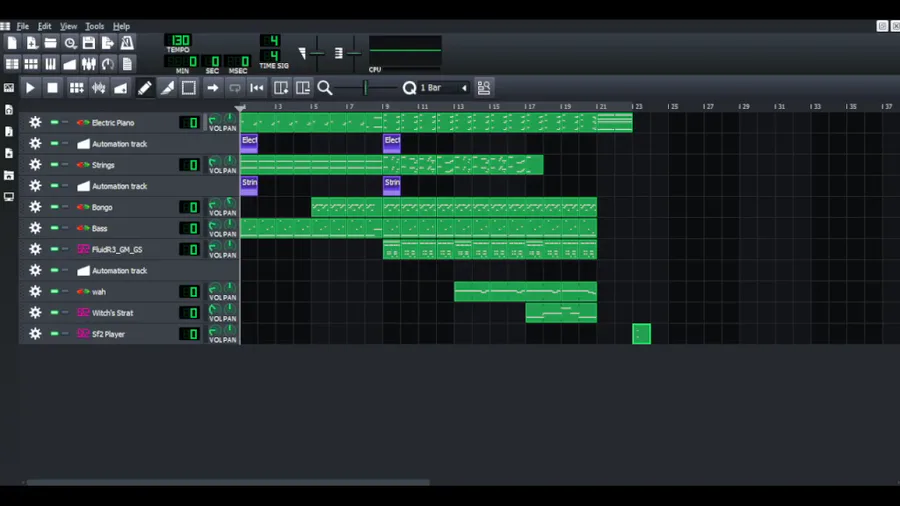Screen dimensions: 900x506
Task: Adjust the horizontal zoom slider
Action: point(366,88)
